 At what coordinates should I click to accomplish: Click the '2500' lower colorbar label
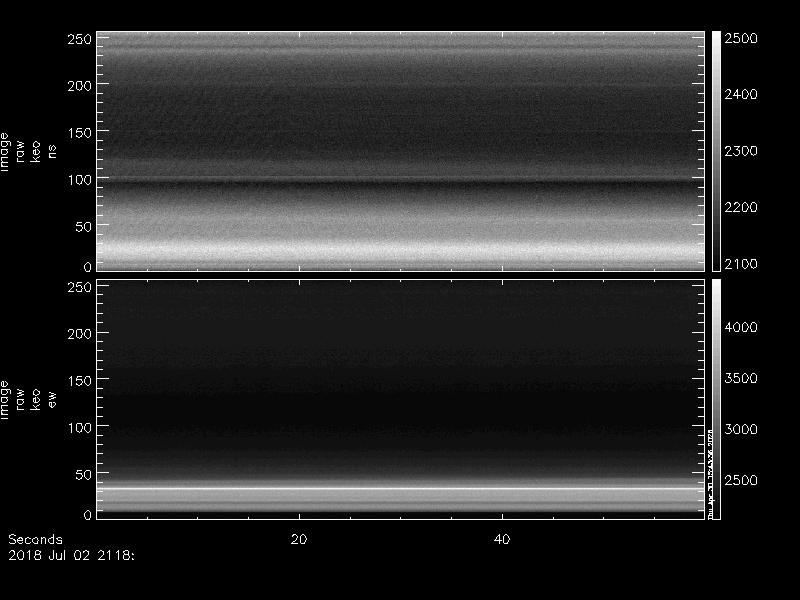tap(741, 480)
